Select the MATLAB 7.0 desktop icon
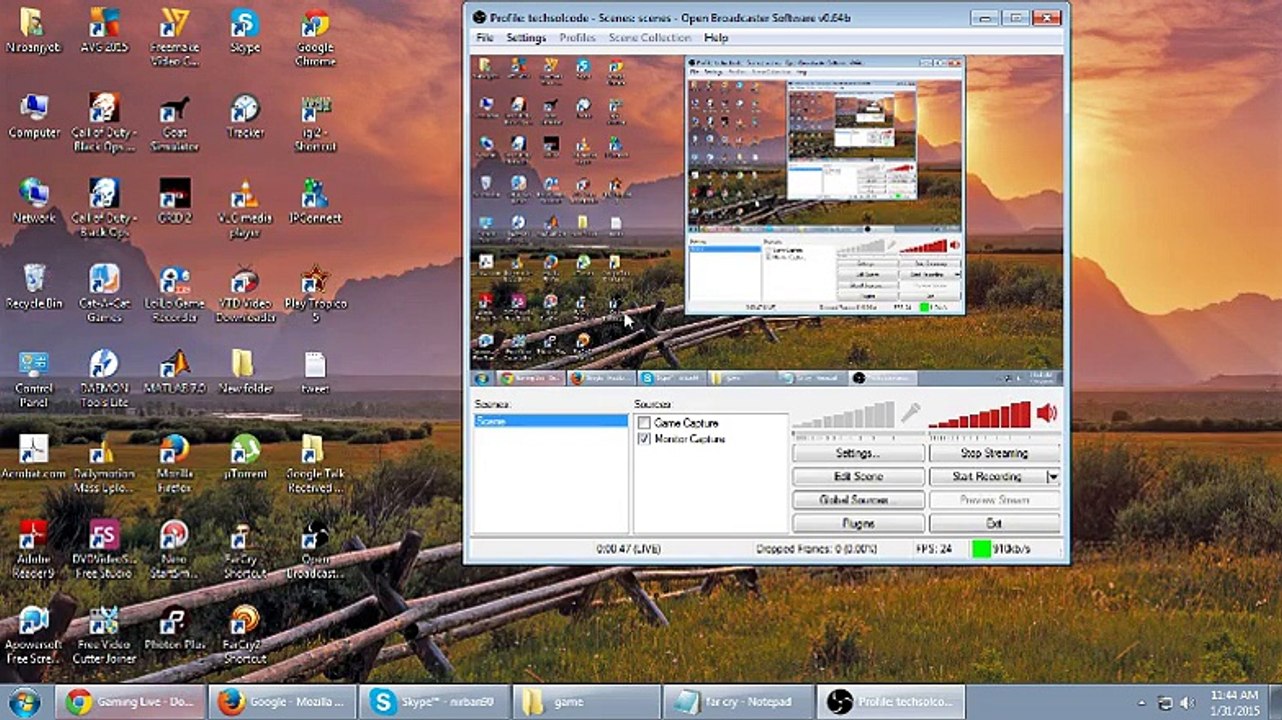 pos(174,372)
